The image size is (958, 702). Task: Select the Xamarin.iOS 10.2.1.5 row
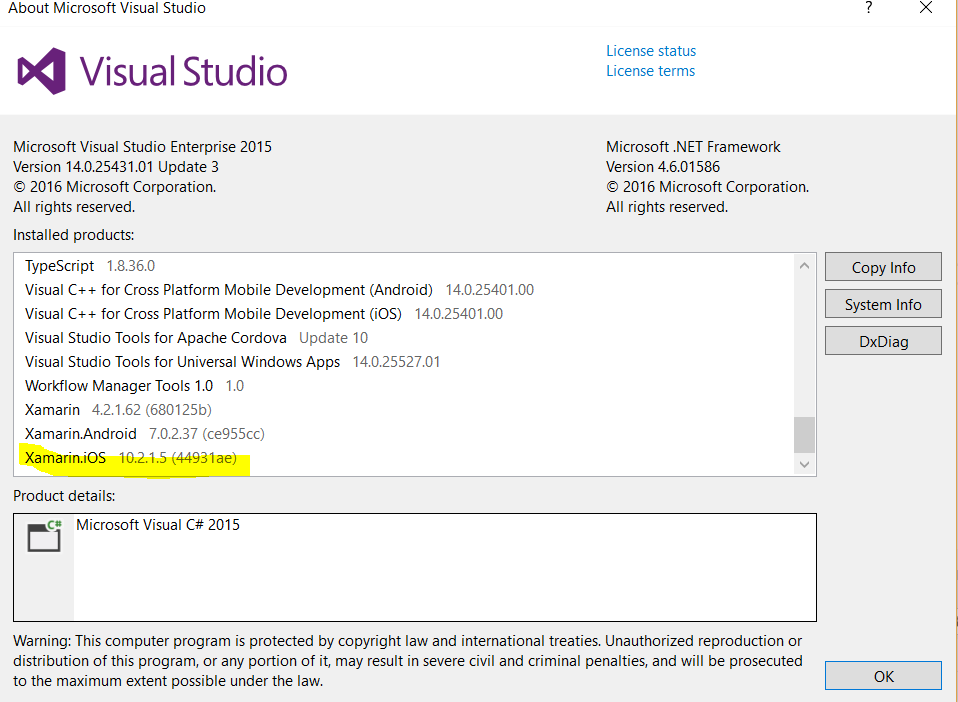tap(403, 458)
